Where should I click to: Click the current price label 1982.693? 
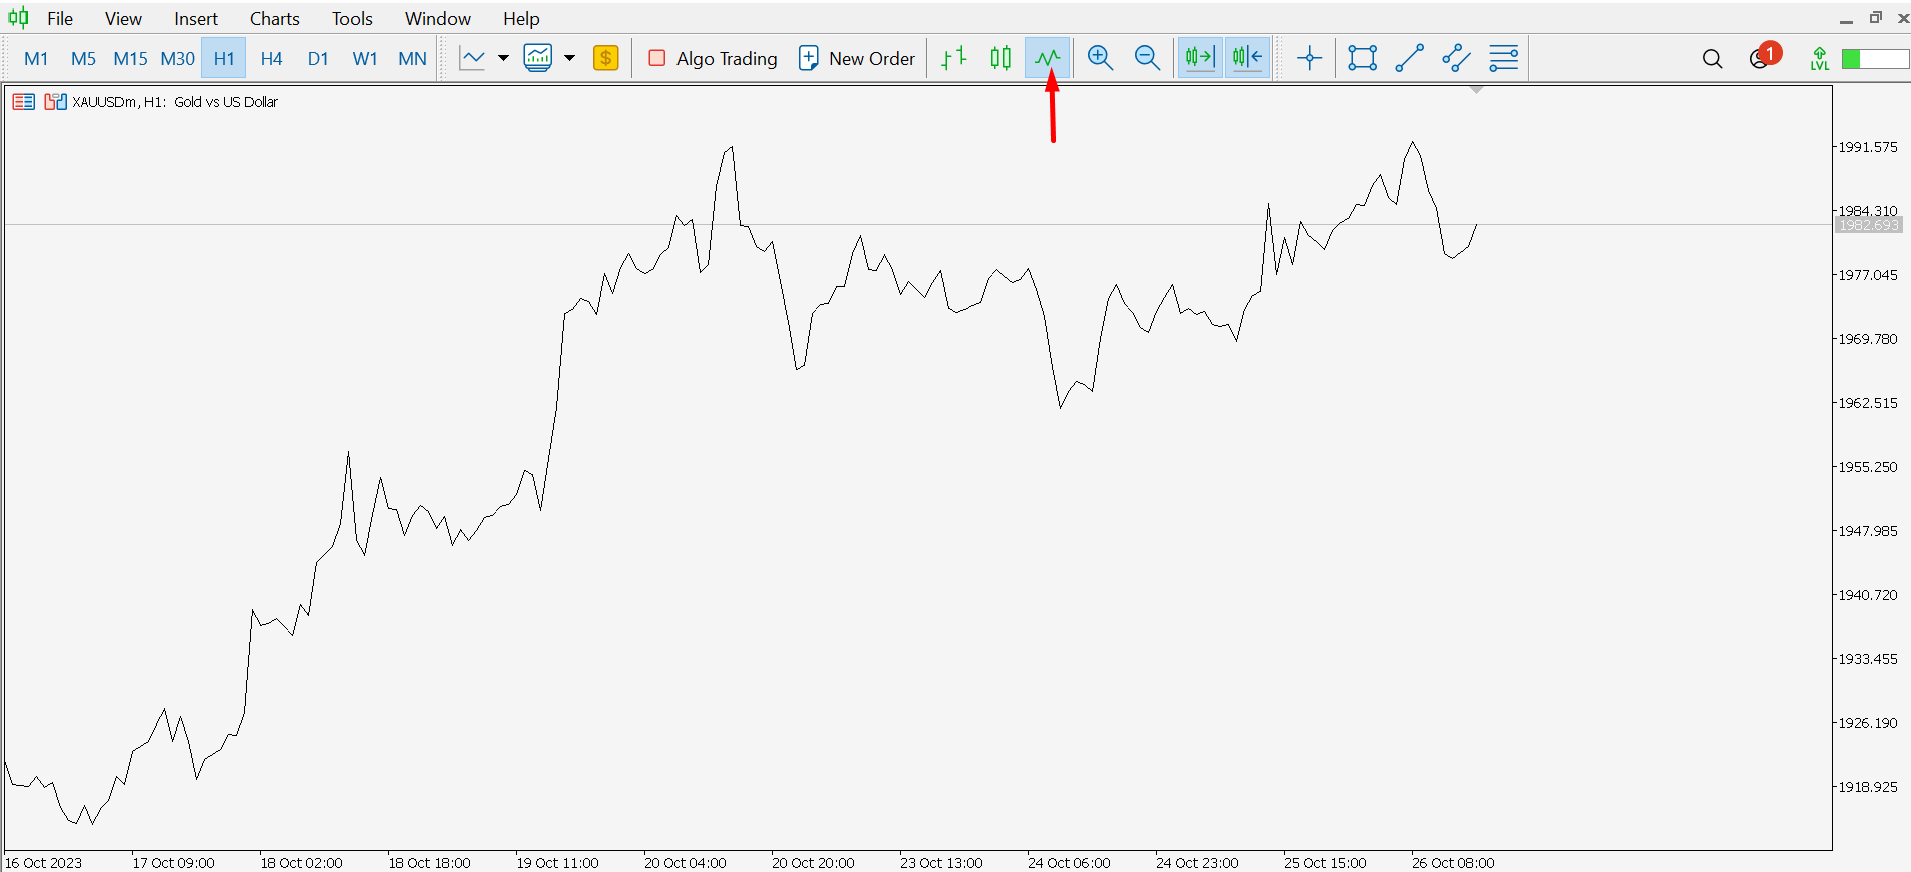pyautogui.click(x=1869, y=225)
